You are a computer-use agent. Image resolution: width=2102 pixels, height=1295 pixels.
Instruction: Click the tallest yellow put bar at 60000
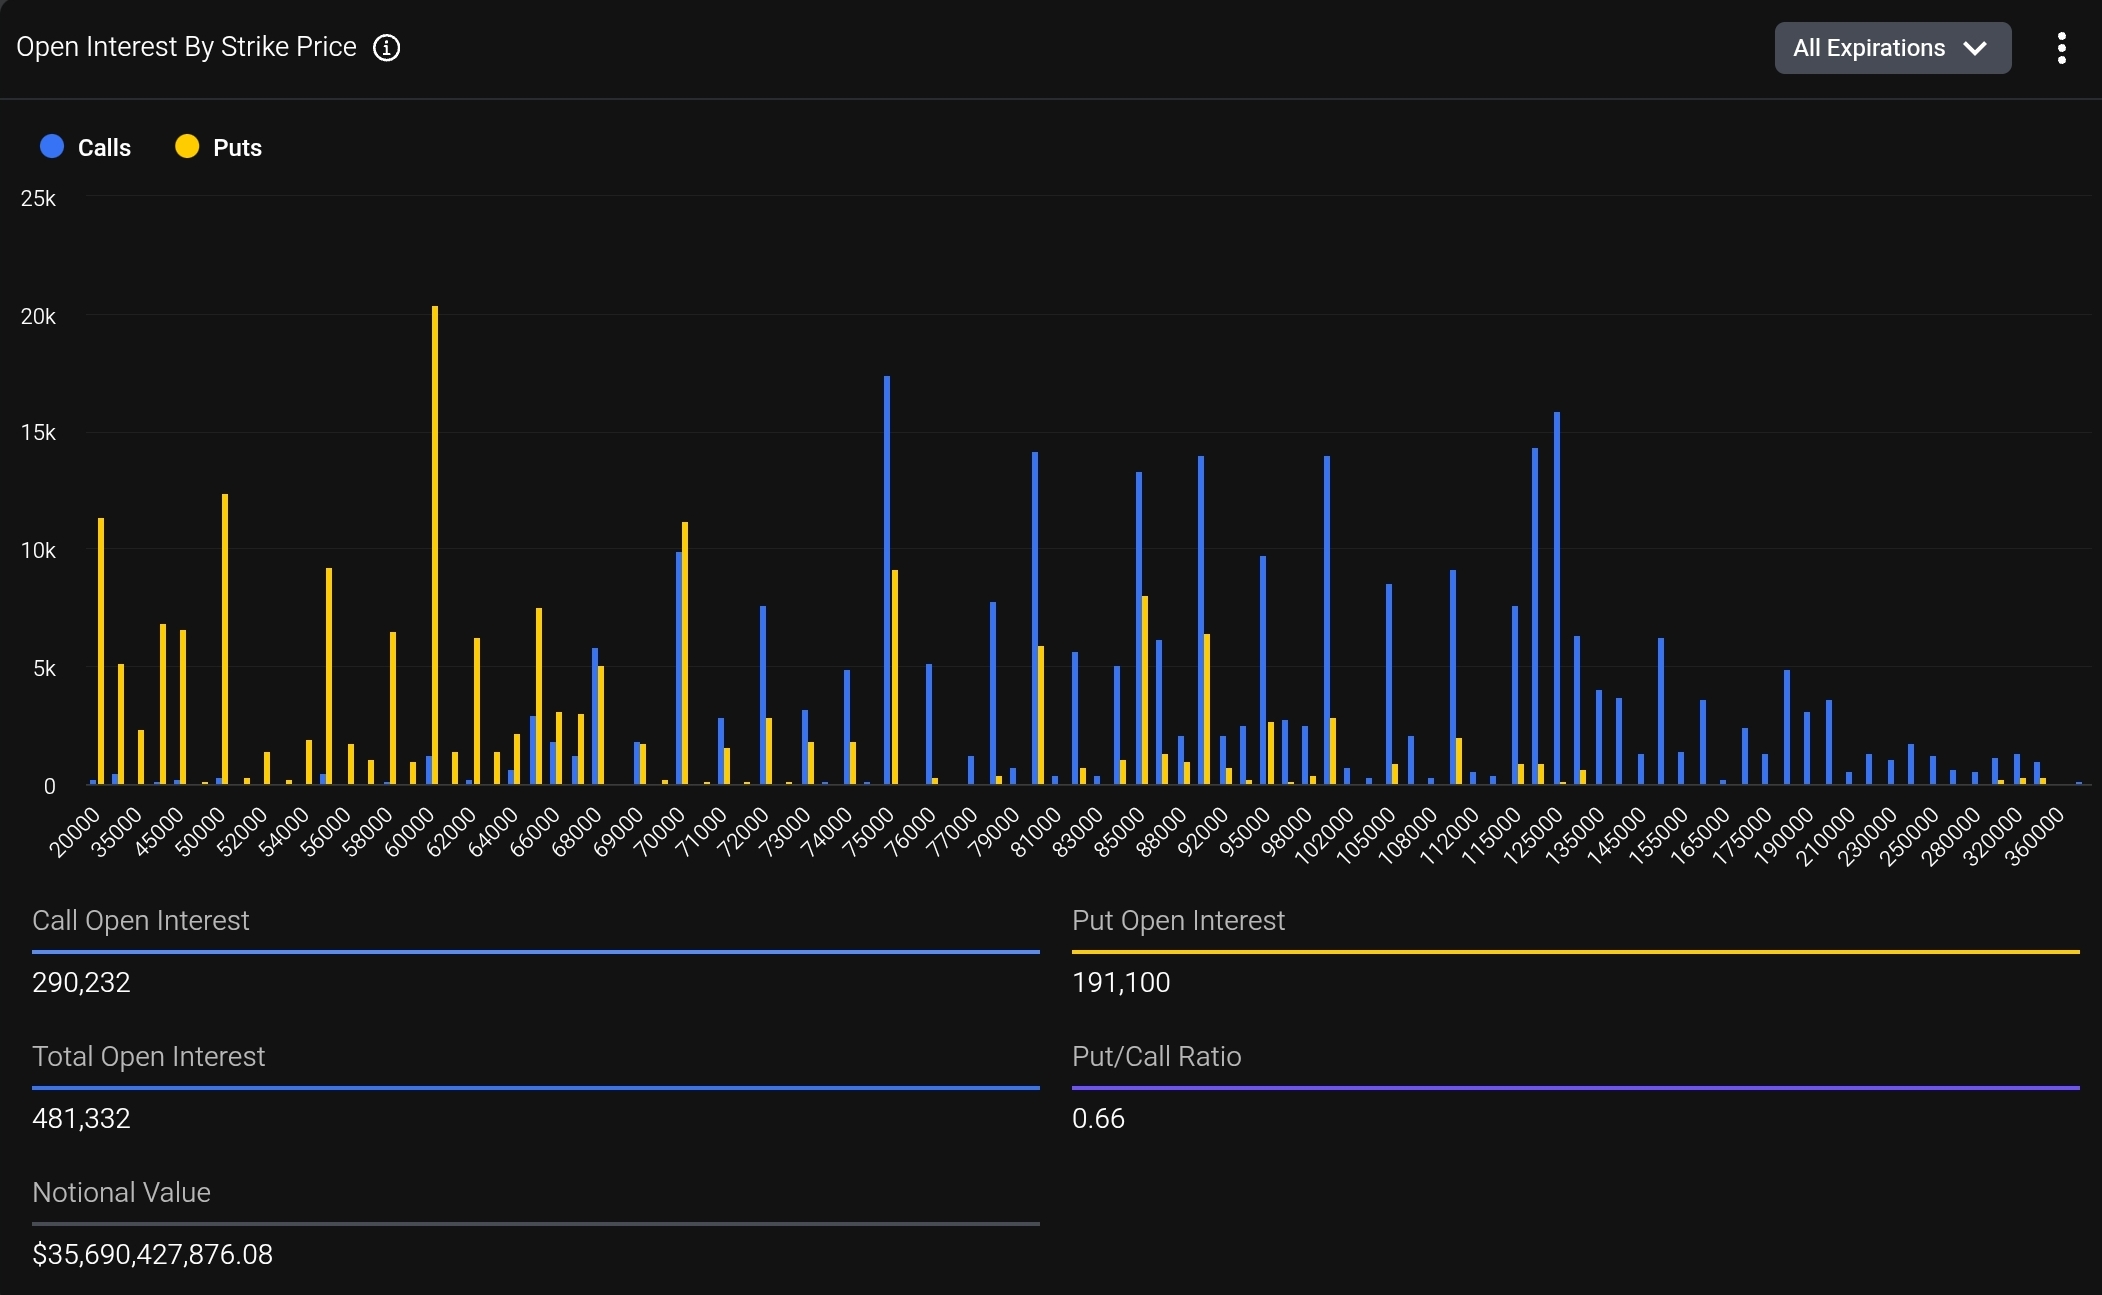435,545
